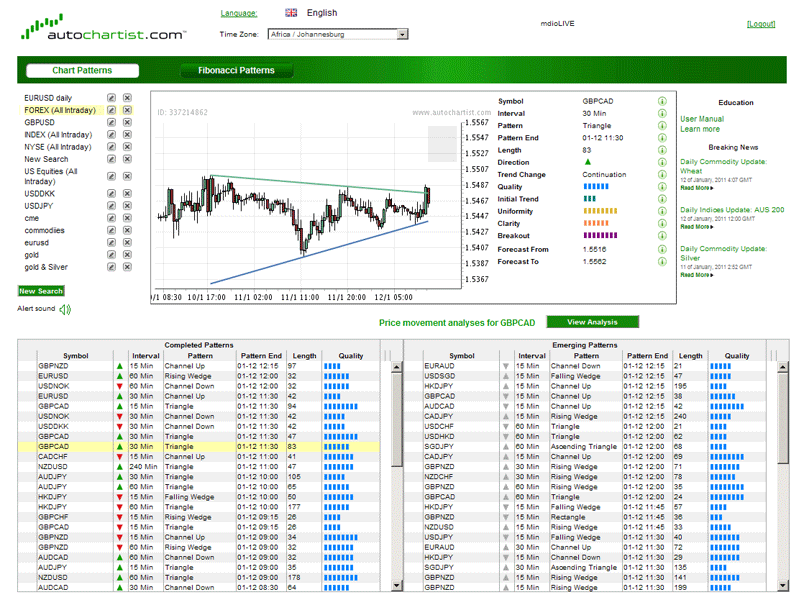Open the Language link
The width and height of the screenshot is (804, 600).
point(239,13)
